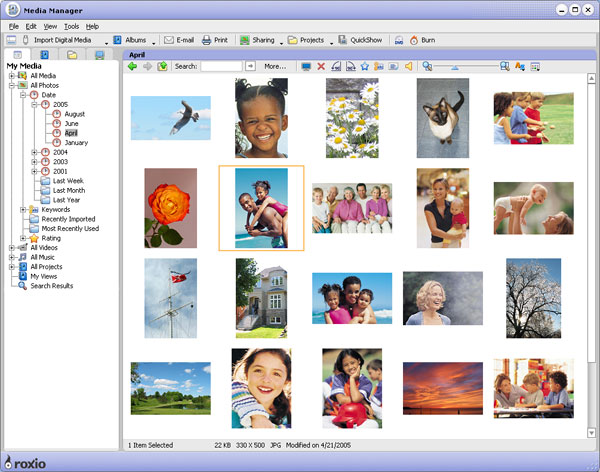Click the E-mail envelope toolbar icon
The width and height of the screenshot is (600, 472).
169,40
